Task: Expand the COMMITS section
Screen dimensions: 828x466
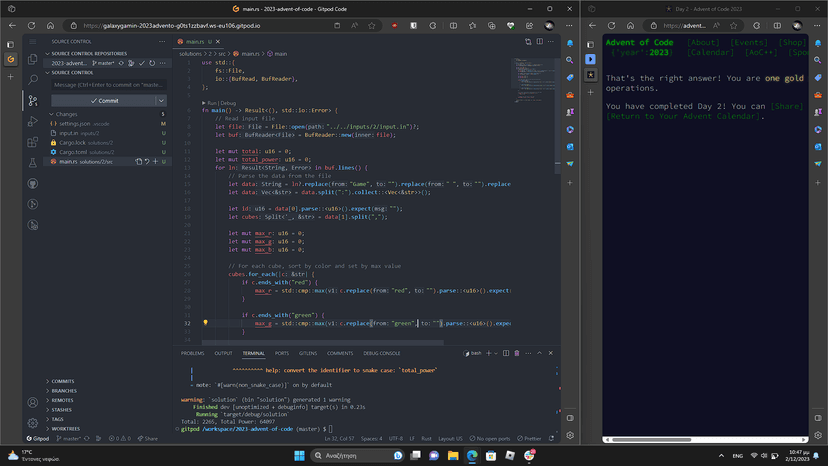Action: click(x=62, y=381)
